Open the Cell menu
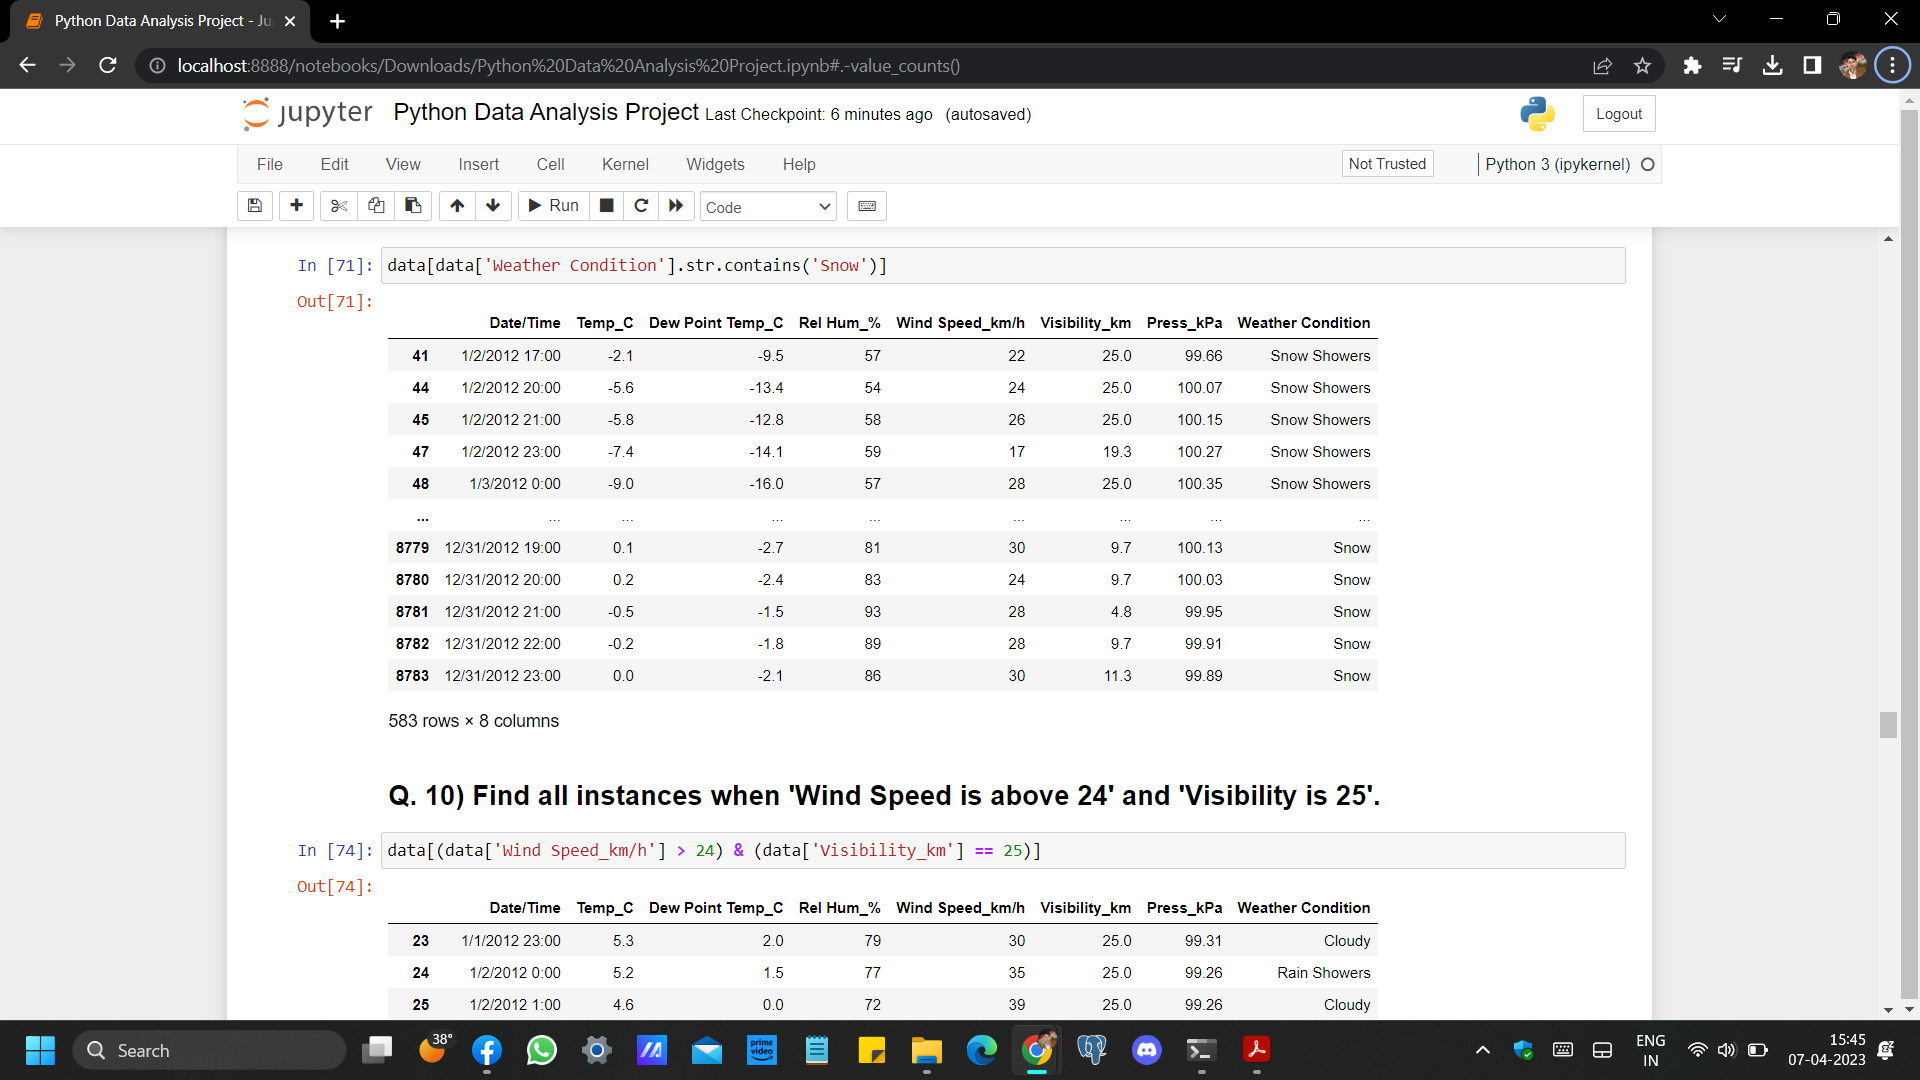Viewport: 1920px width, 1080px height. [550, 164]
